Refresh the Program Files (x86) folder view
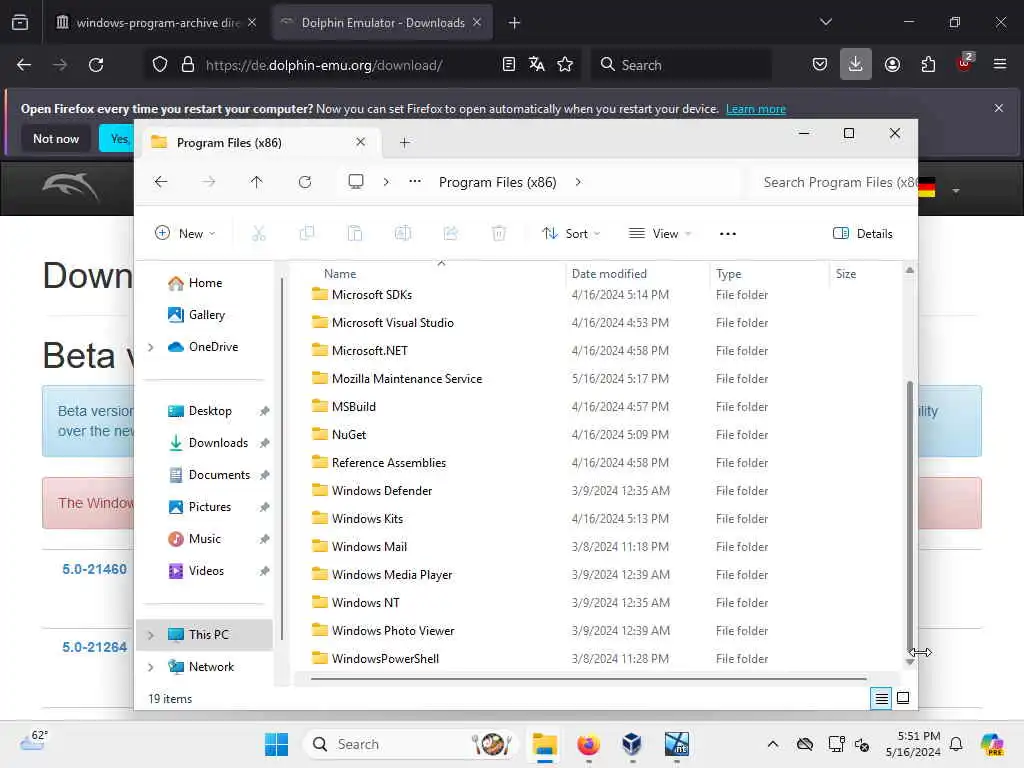 [x=305, y=182]
